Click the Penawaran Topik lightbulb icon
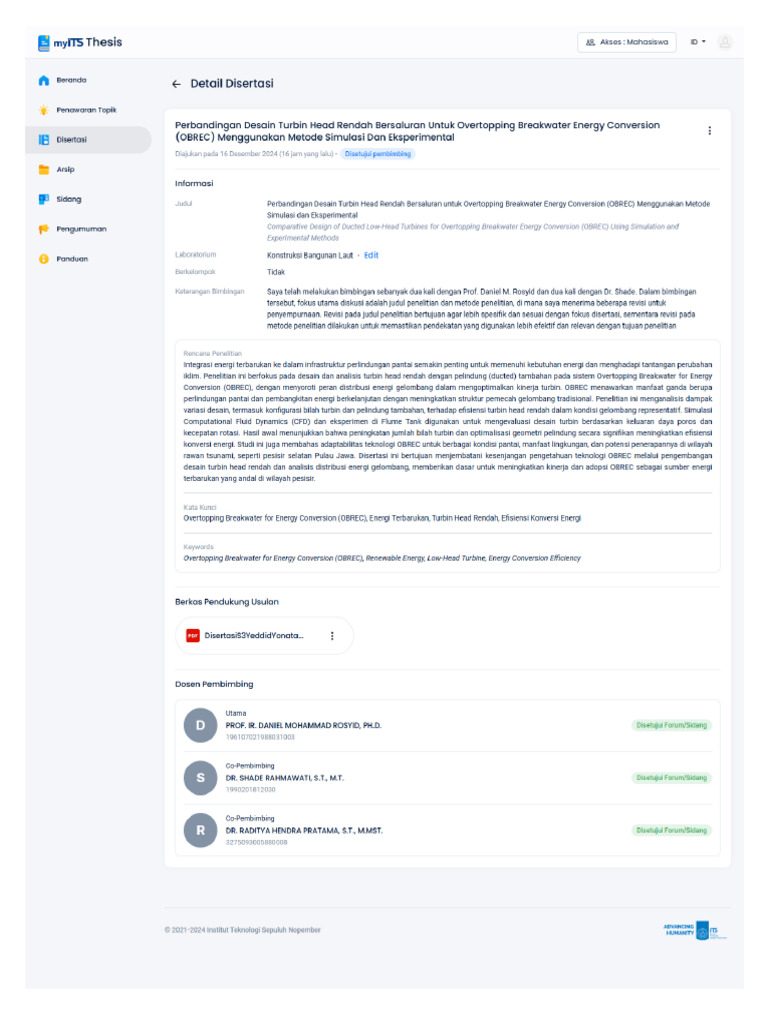The image size is (768, 1024). [43, 110]
